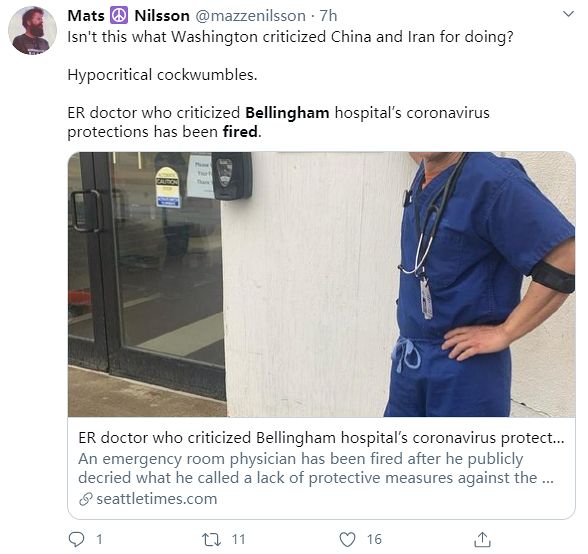588x554 pixels.
Task: Open the doctor in scrubs article photo
Action: click(x=321, y=284)
